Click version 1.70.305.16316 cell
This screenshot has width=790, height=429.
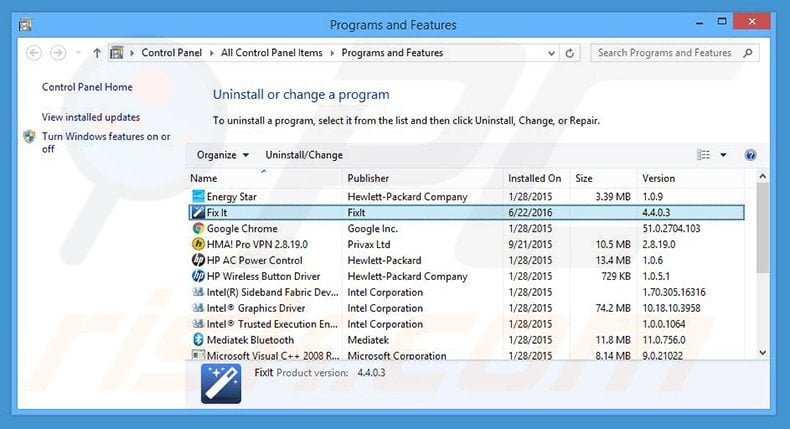(674, 292)
